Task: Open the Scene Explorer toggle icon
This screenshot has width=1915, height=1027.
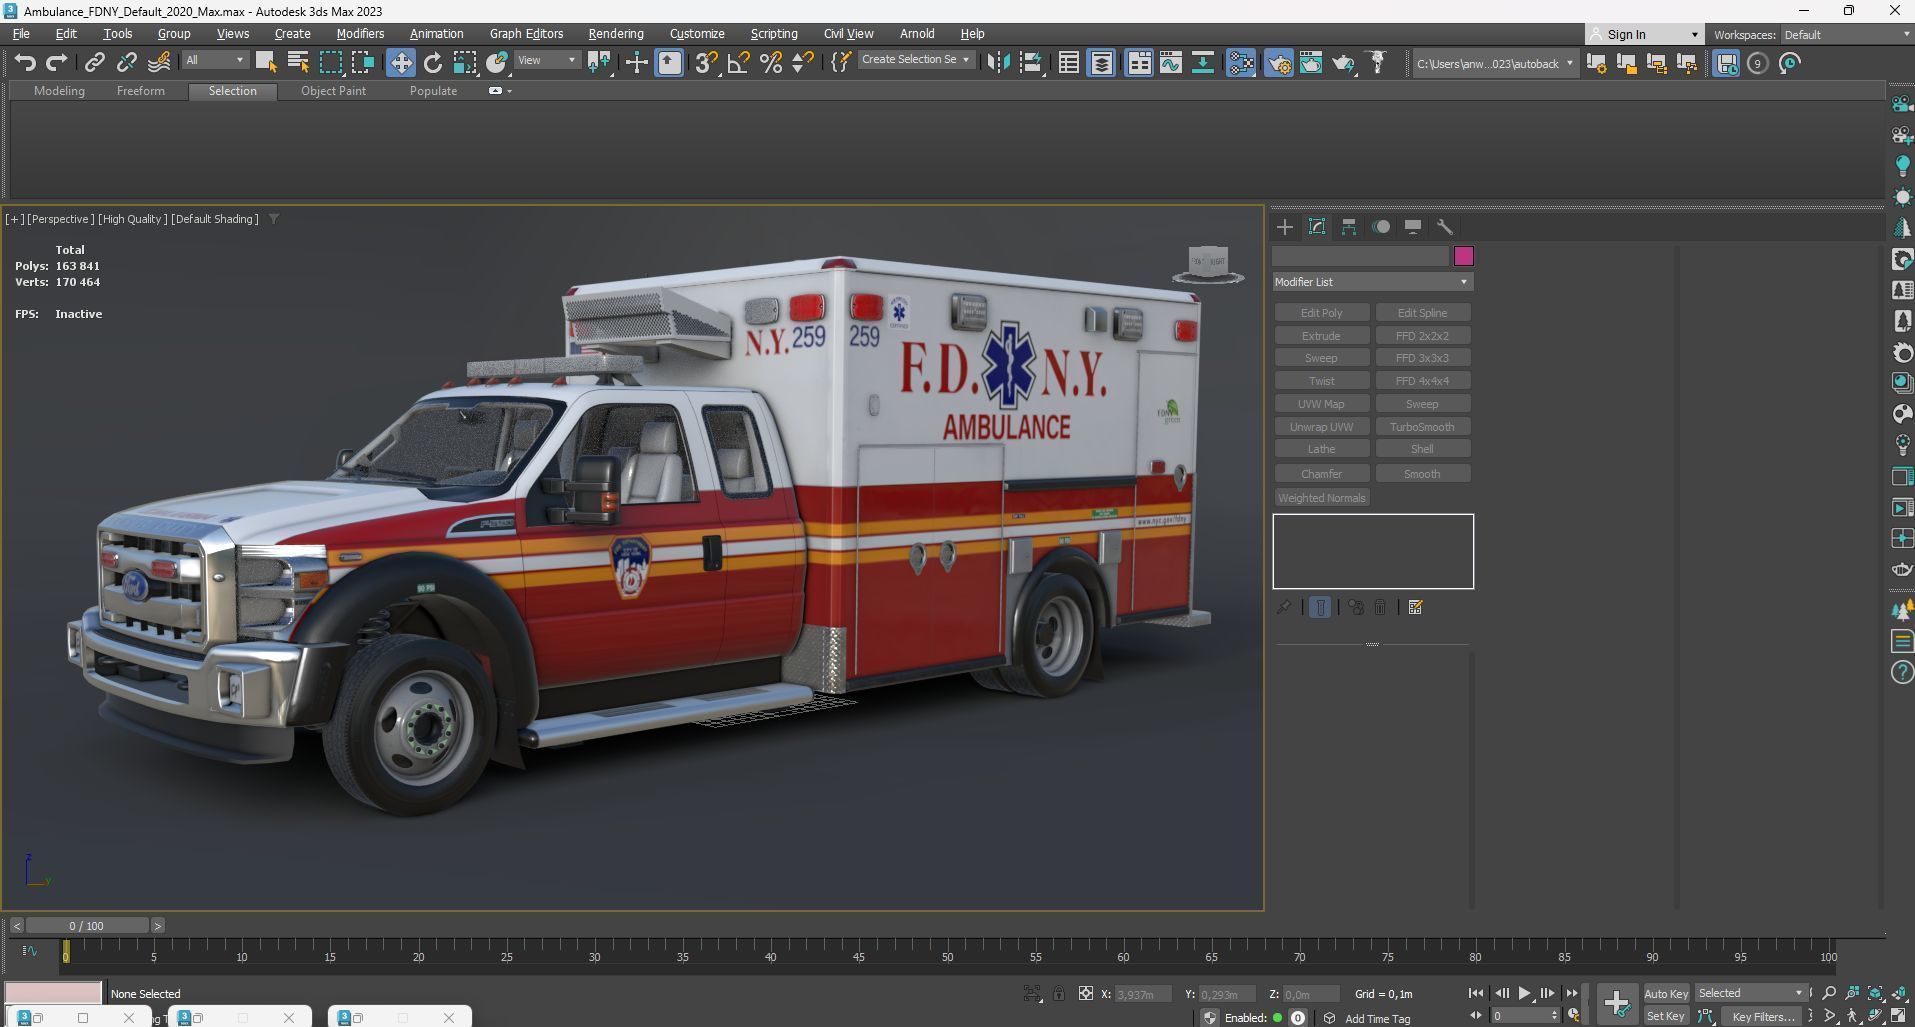Action: [x=1068, y=63]
